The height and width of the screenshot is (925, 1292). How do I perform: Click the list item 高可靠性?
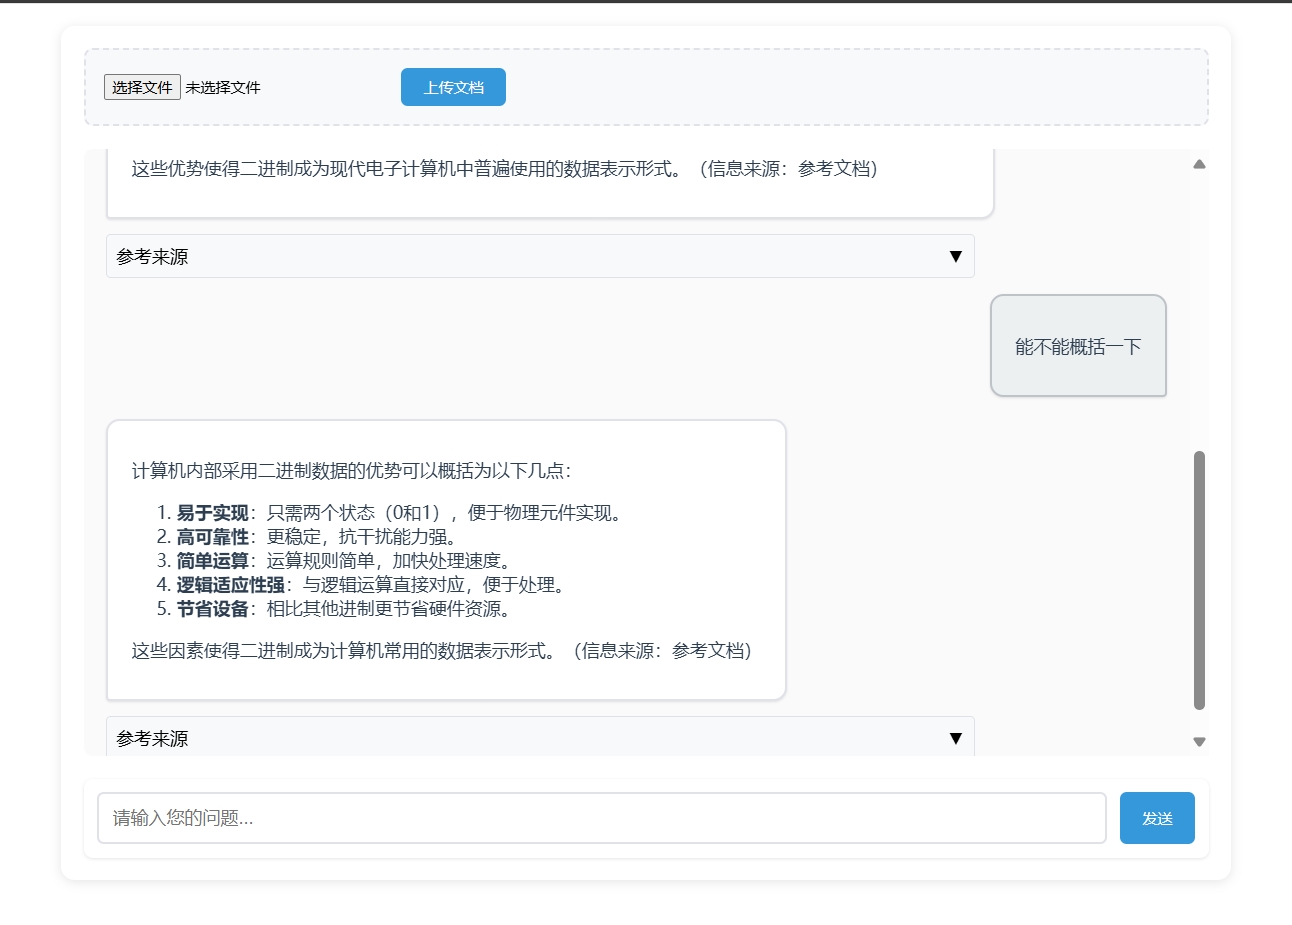click(319, 537)
